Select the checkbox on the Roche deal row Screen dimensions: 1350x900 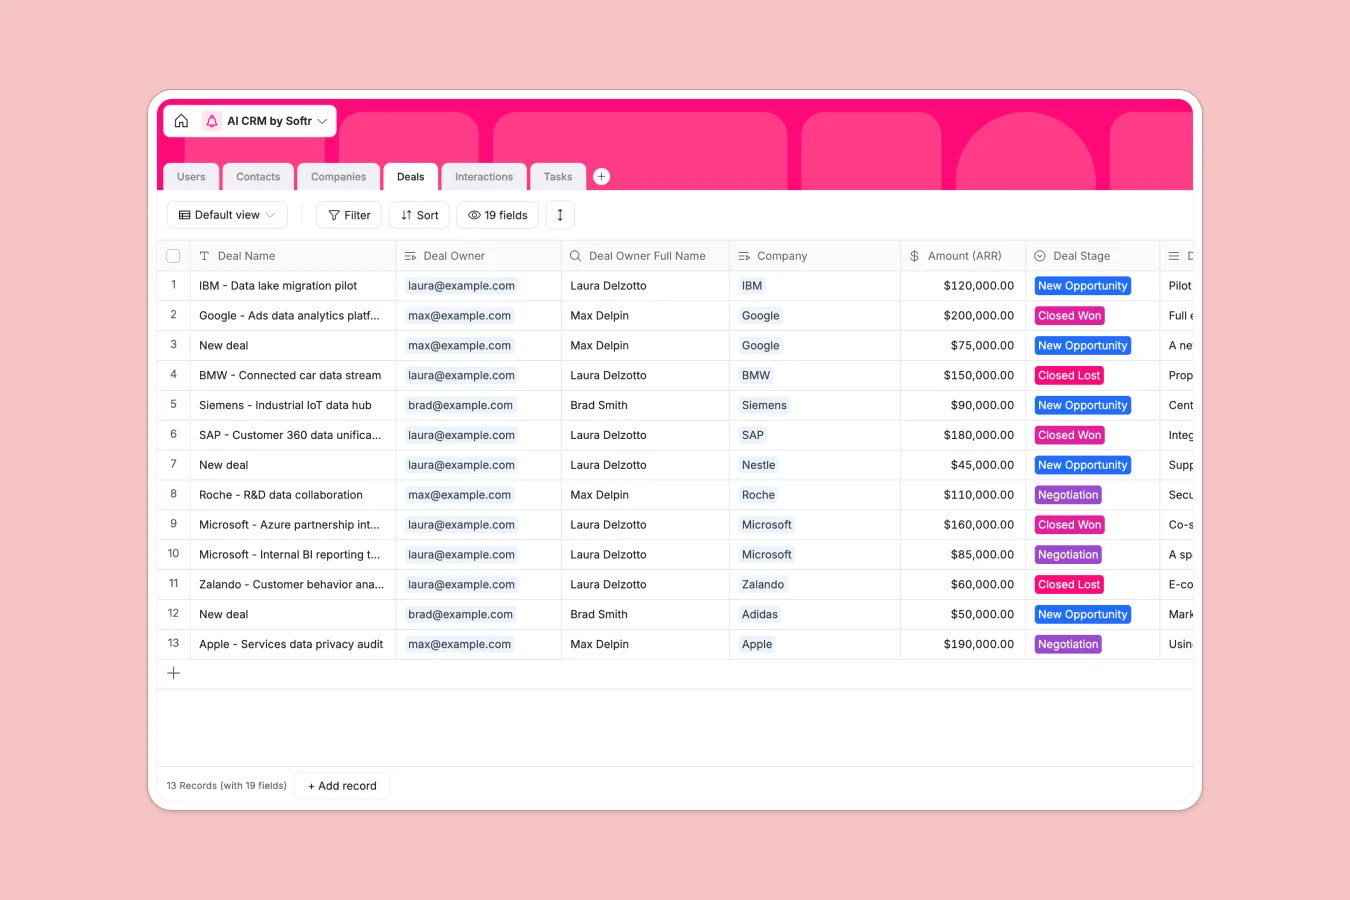point(173,494)
